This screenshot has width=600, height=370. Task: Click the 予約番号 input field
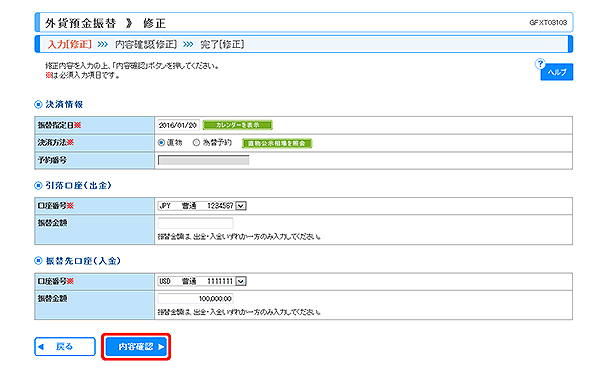point(203,160)
